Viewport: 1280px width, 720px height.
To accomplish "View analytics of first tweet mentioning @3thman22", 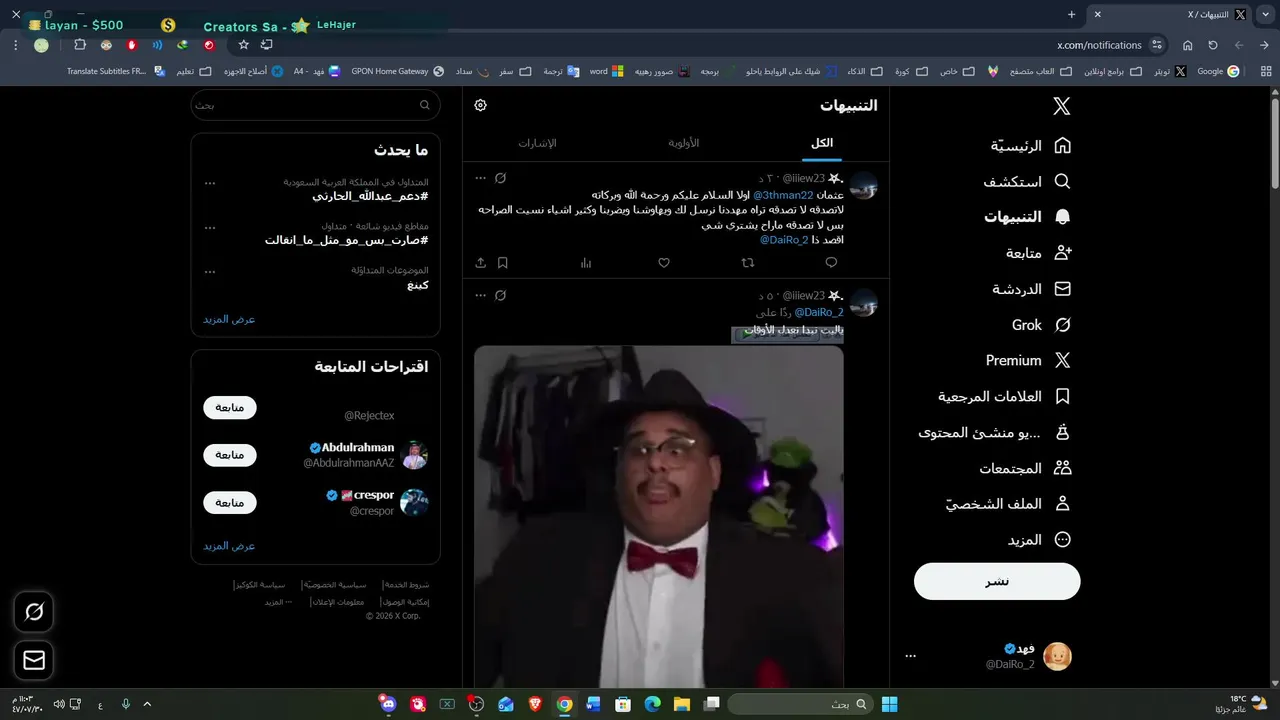I will [586, 263].
